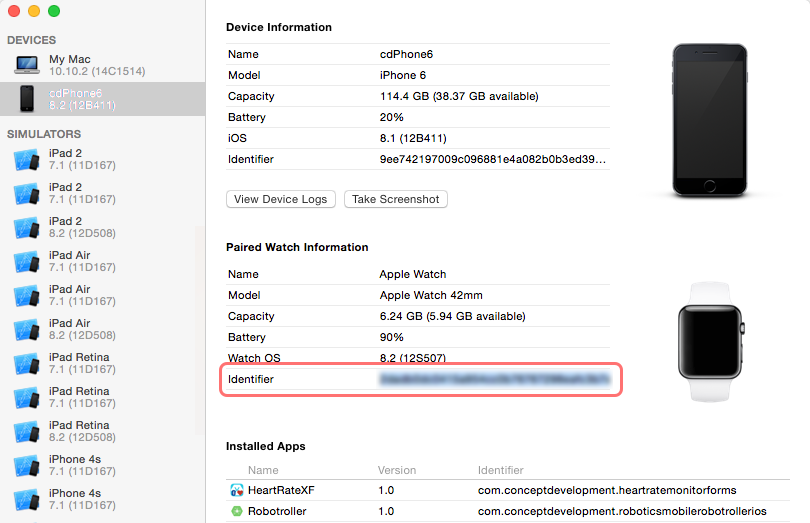Image resolution: width=810 pixels, height=523 pixels.
Task: Click the My Mac laptop icon
Action: 27,65
